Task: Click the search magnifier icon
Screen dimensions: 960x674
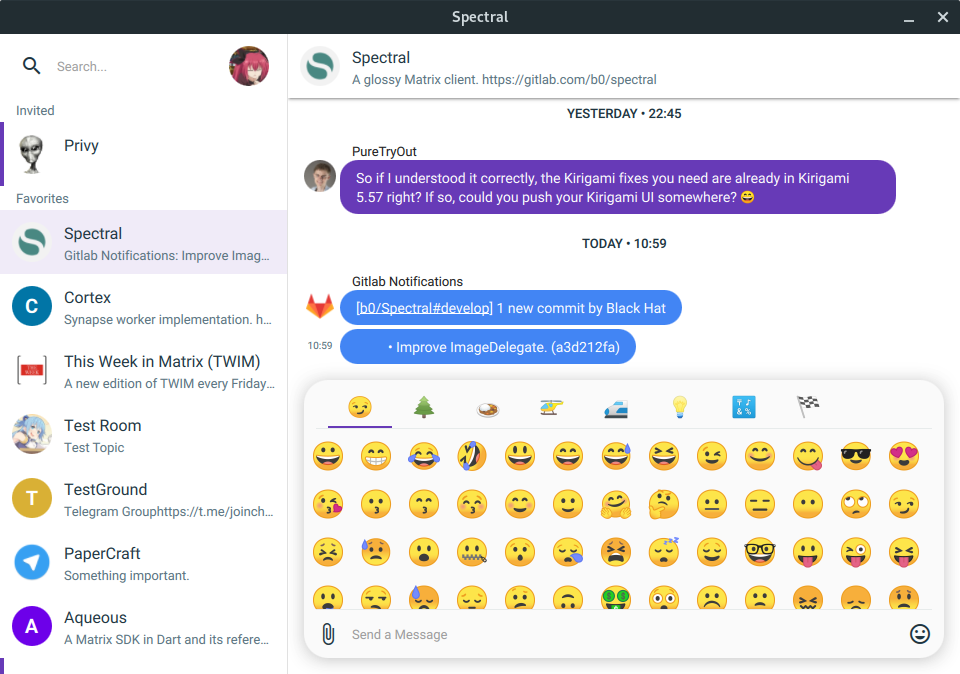Action: coord(32,66)
